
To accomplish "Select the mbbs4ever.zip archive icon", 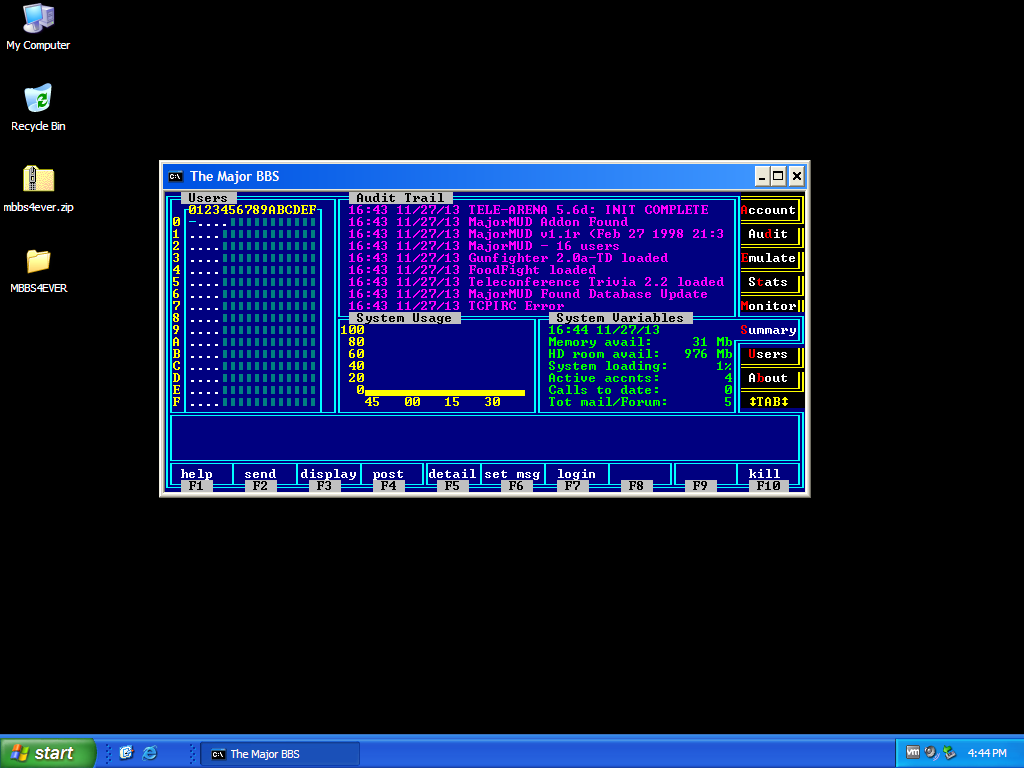I will [x=38, y=180].
